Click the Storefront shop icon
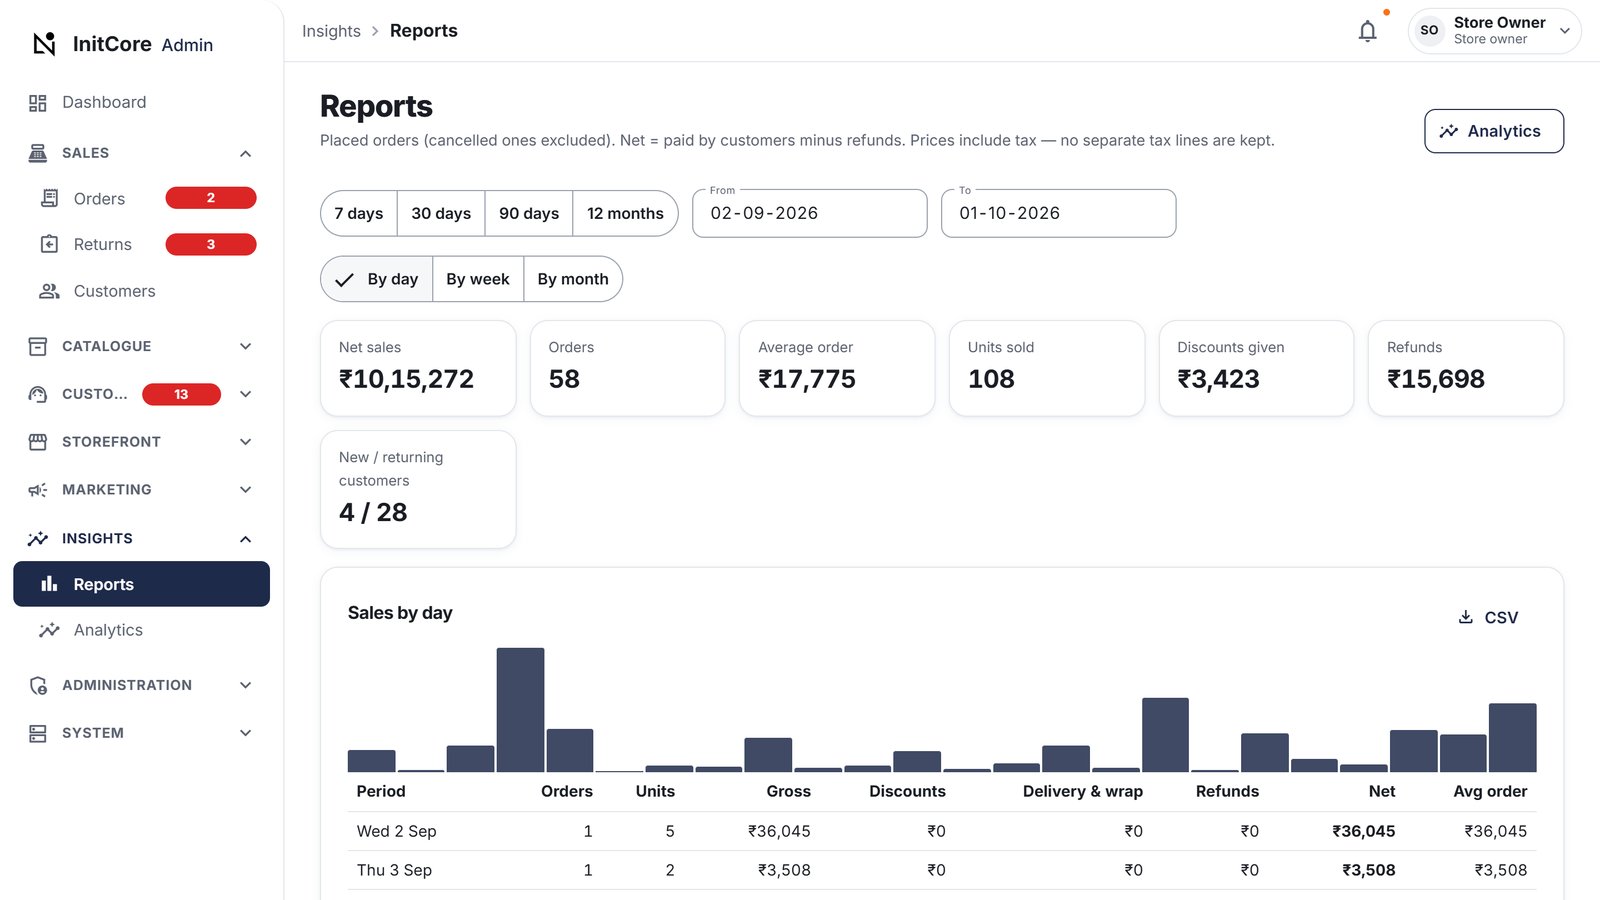This screenshot has height=900, width=1600. pos(38,442)
